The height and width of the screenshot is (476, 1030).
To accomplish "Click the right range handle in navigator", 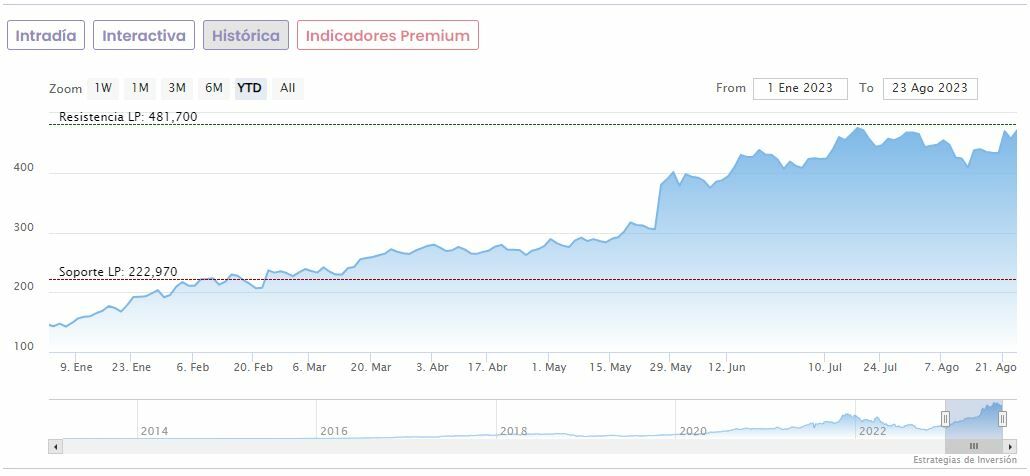I will [x=1002, y=419].
